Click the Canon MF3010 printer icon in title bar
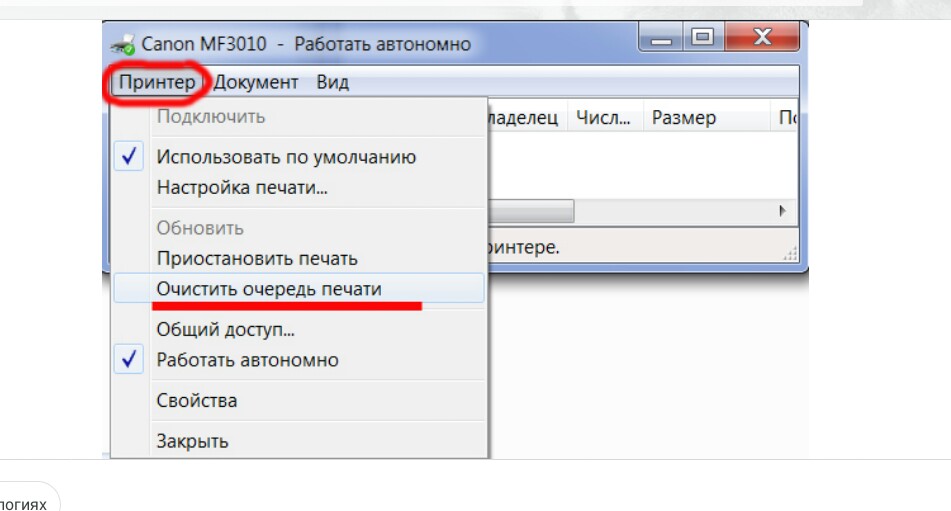This screenshot has height=511, width=951. (x=124, y=44)
